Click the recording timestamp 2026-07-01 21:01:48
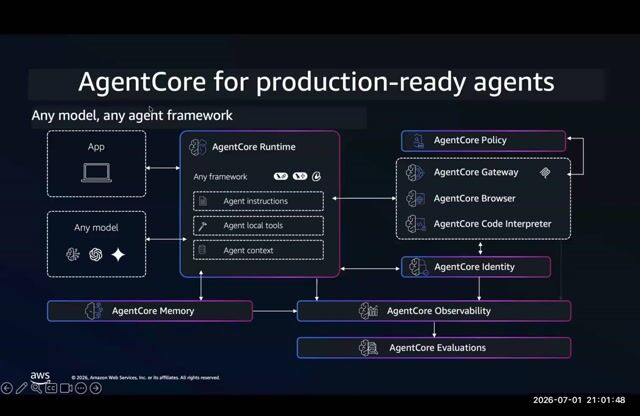640x416 pixels. [579, 400]
